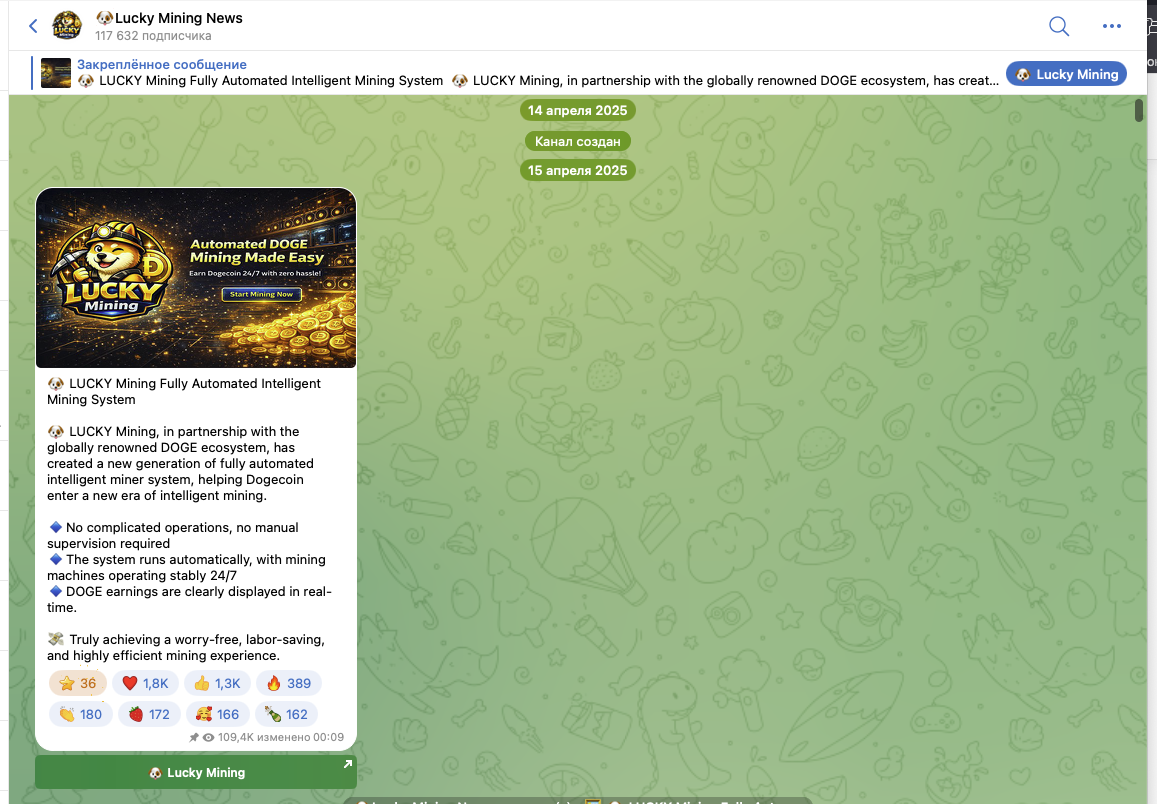Screen dimensions: 1157x804
Task: Click the 15 апреля 2025 date badge
Action: point(577,170)
